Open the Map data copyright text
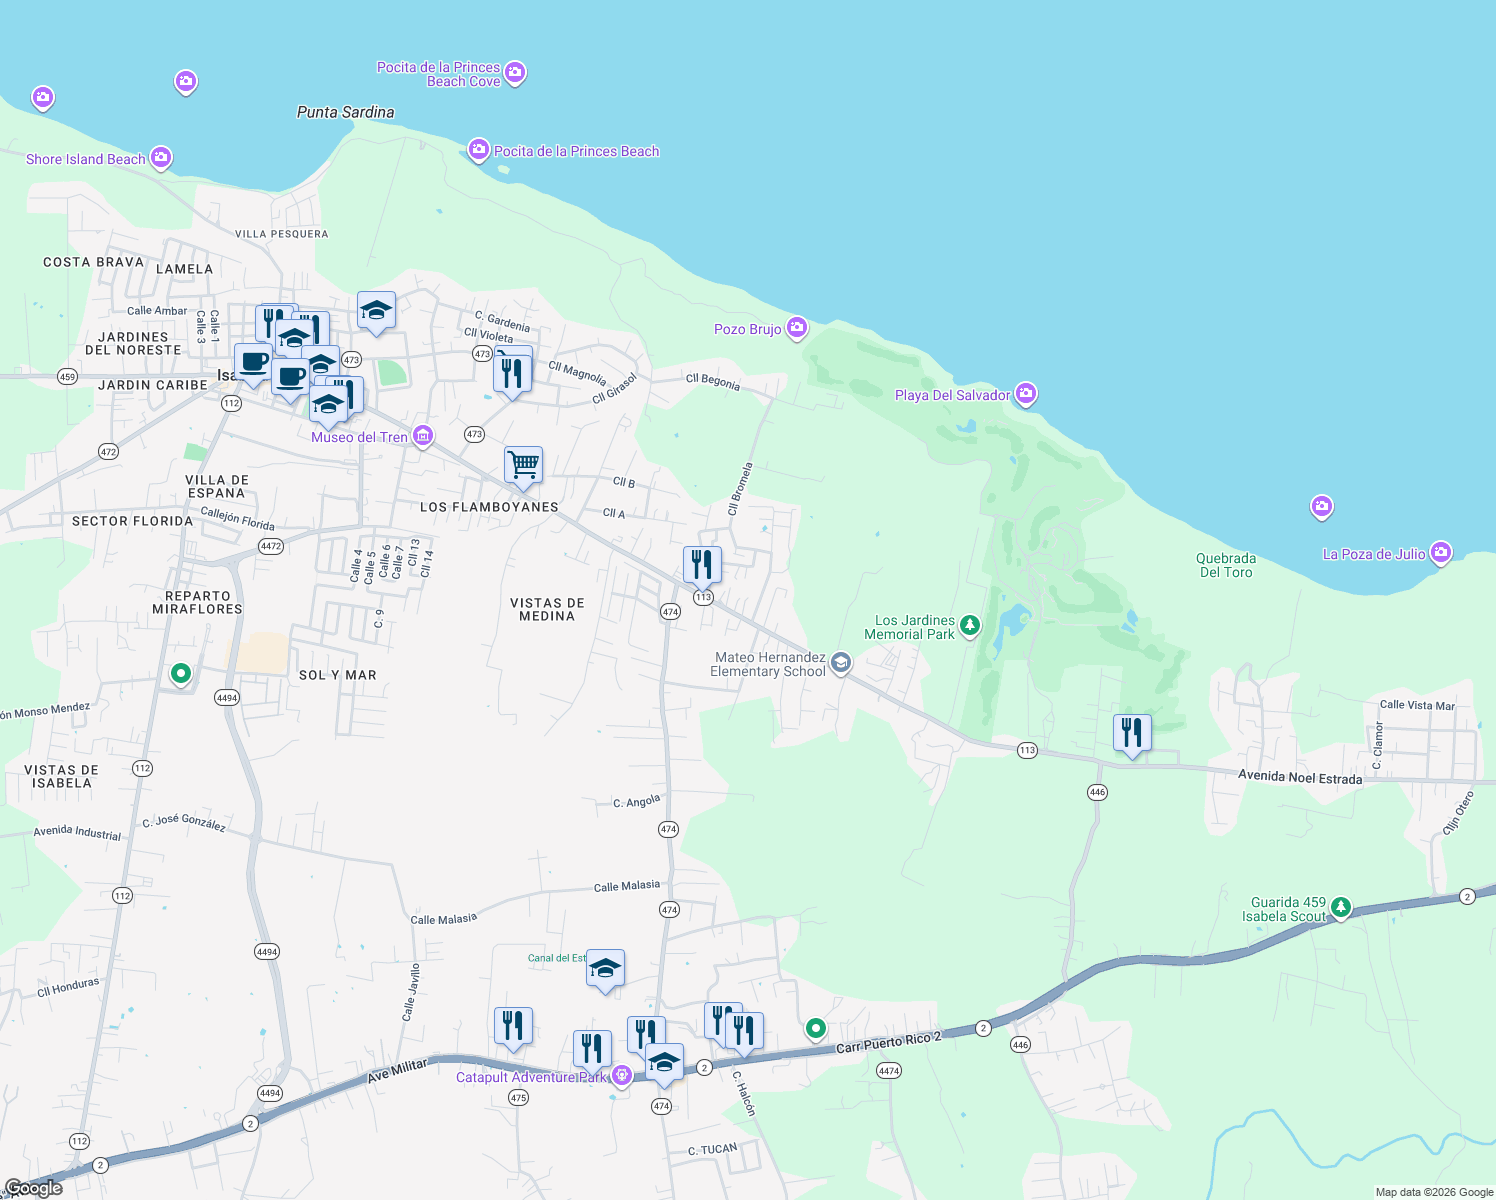1496x1200 pixels. pyautogui.click(x=1432, y=1191)
